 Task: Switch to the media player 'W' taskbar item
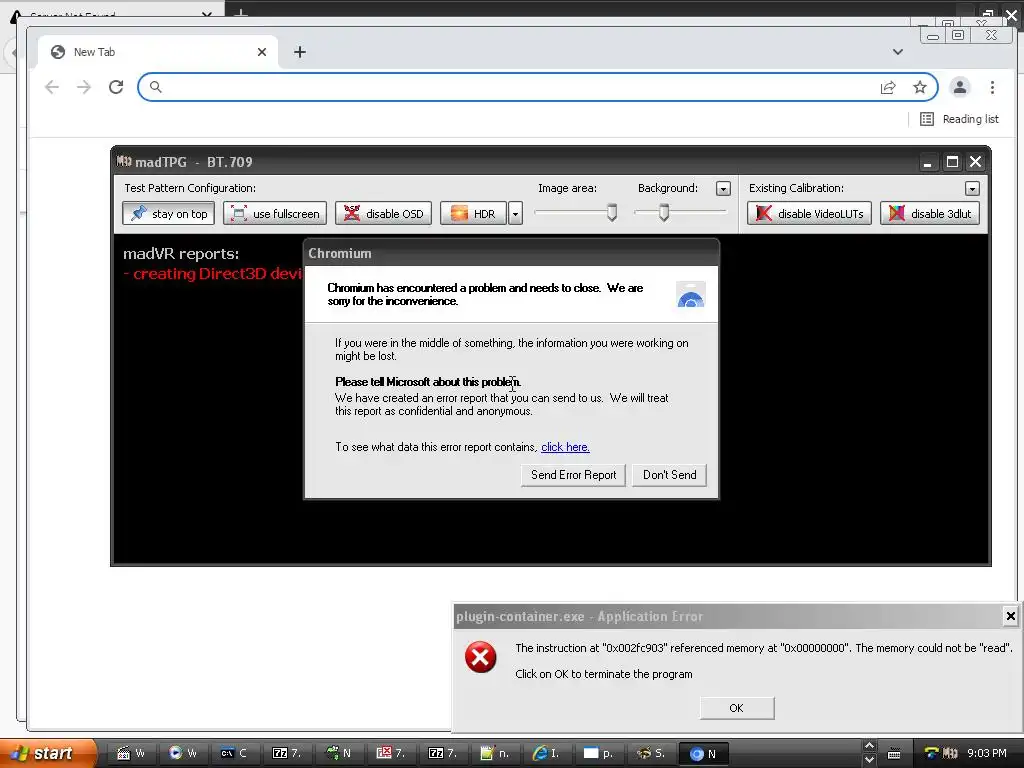pos(183,753)
